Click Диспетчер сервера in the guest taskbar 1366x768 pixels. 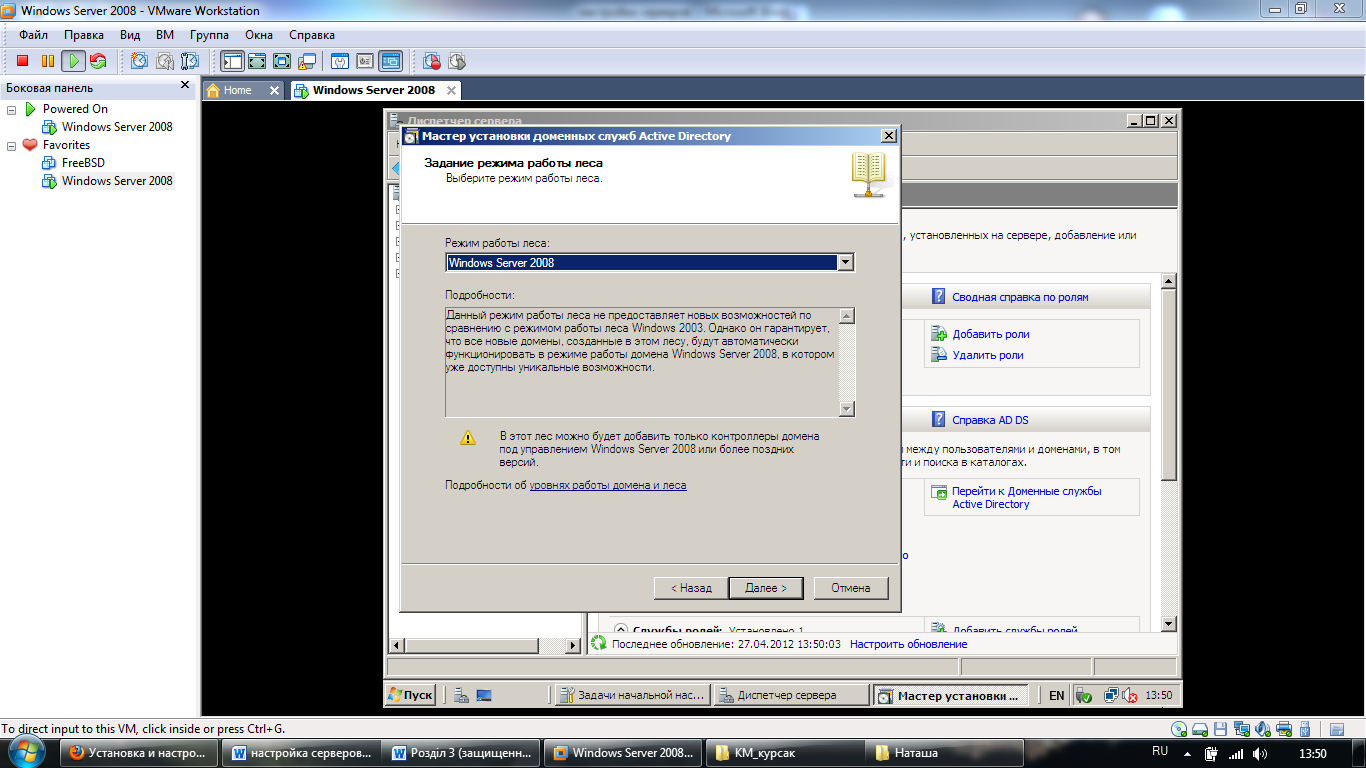click(x=791, y=695)
